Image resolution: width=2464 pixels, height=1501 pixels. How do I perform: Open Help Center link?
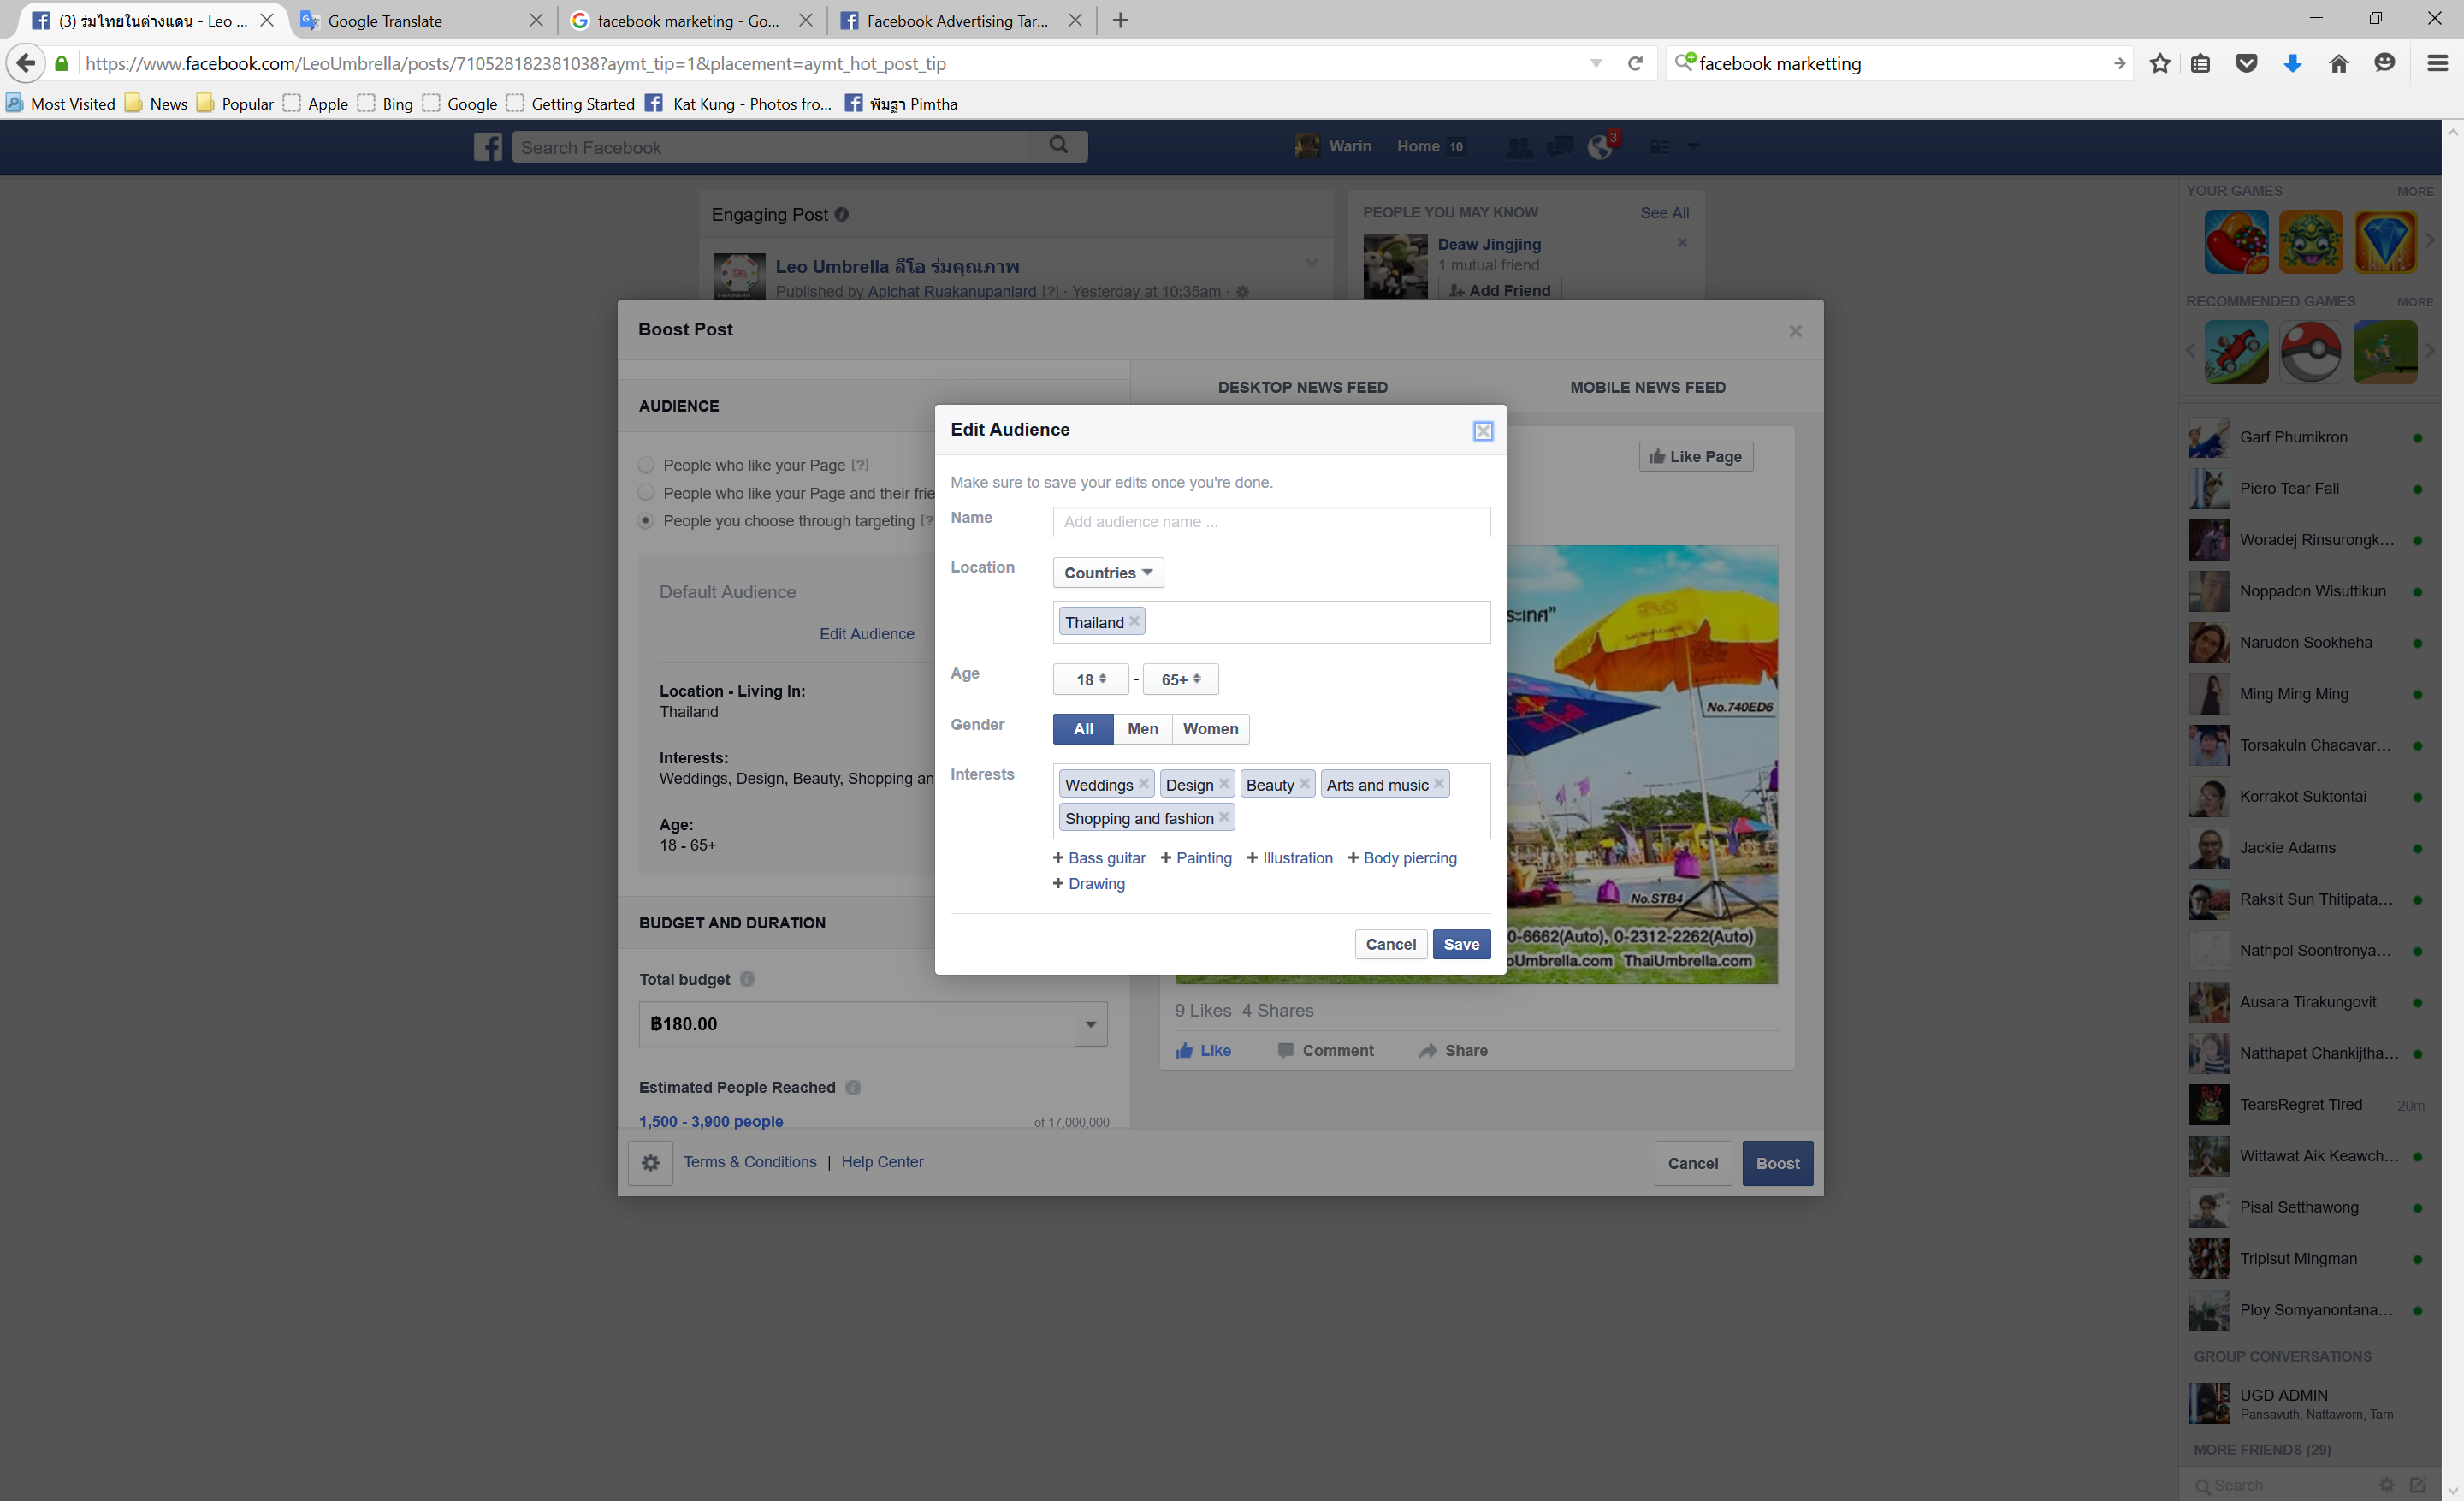tap(882, 1162)
